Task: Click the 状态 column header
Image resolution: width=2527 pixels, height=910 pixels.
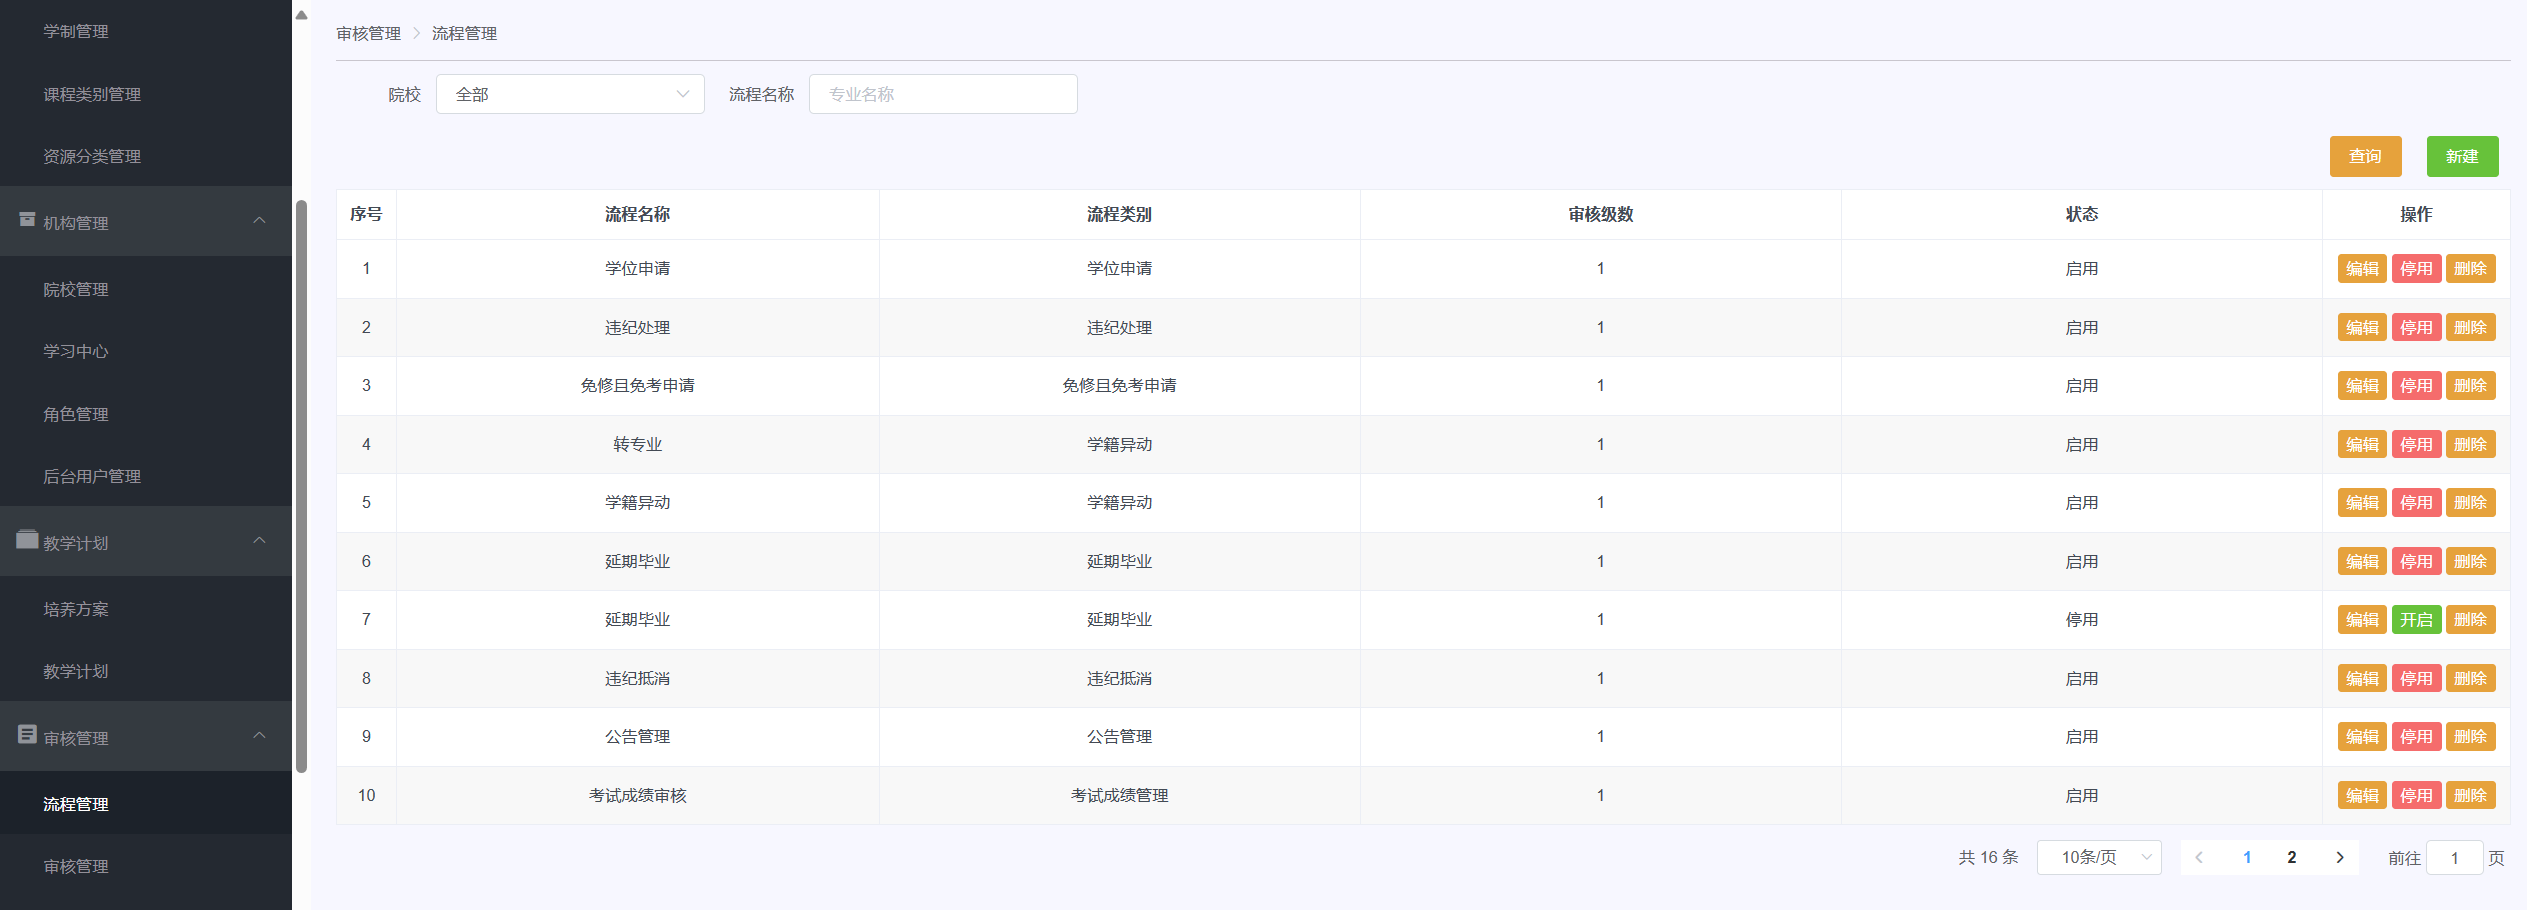Action: click(2082, 214)
